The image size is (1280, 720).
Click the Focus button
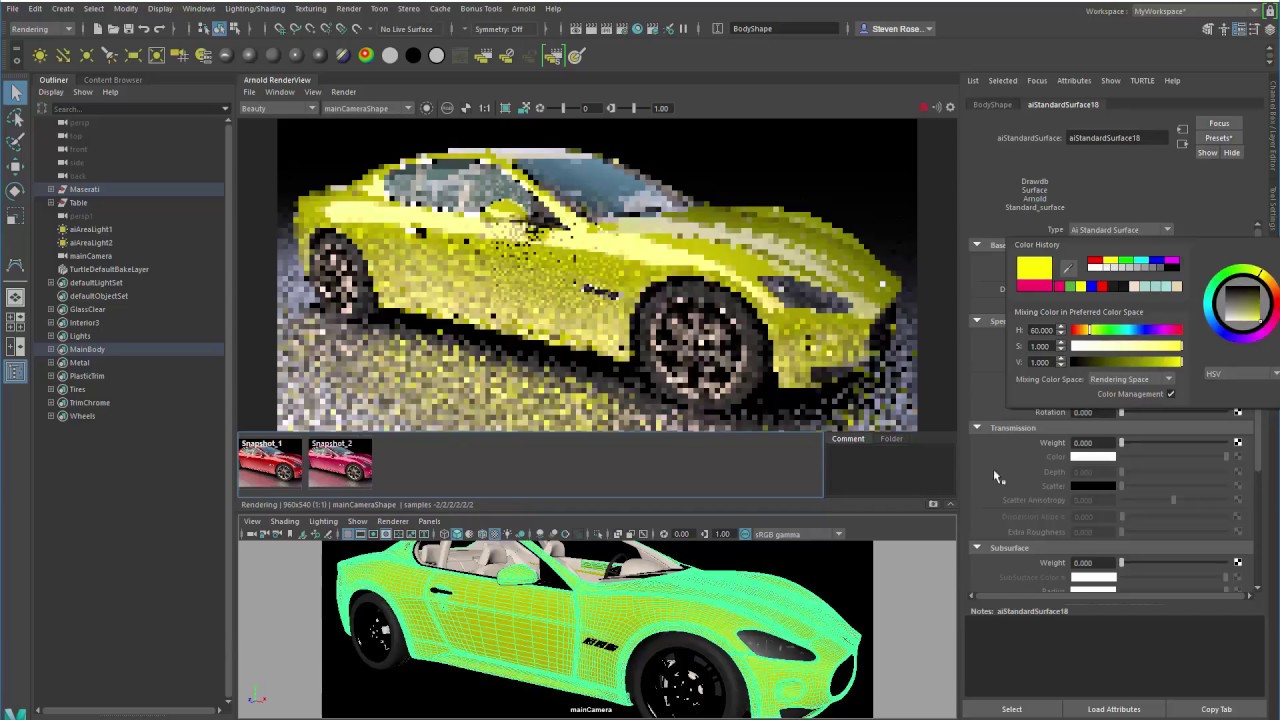(1219, 123)
